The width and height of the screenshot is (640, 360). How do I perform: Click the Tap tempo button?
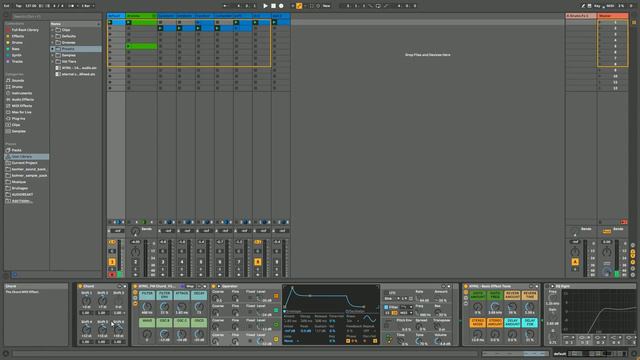18,6
